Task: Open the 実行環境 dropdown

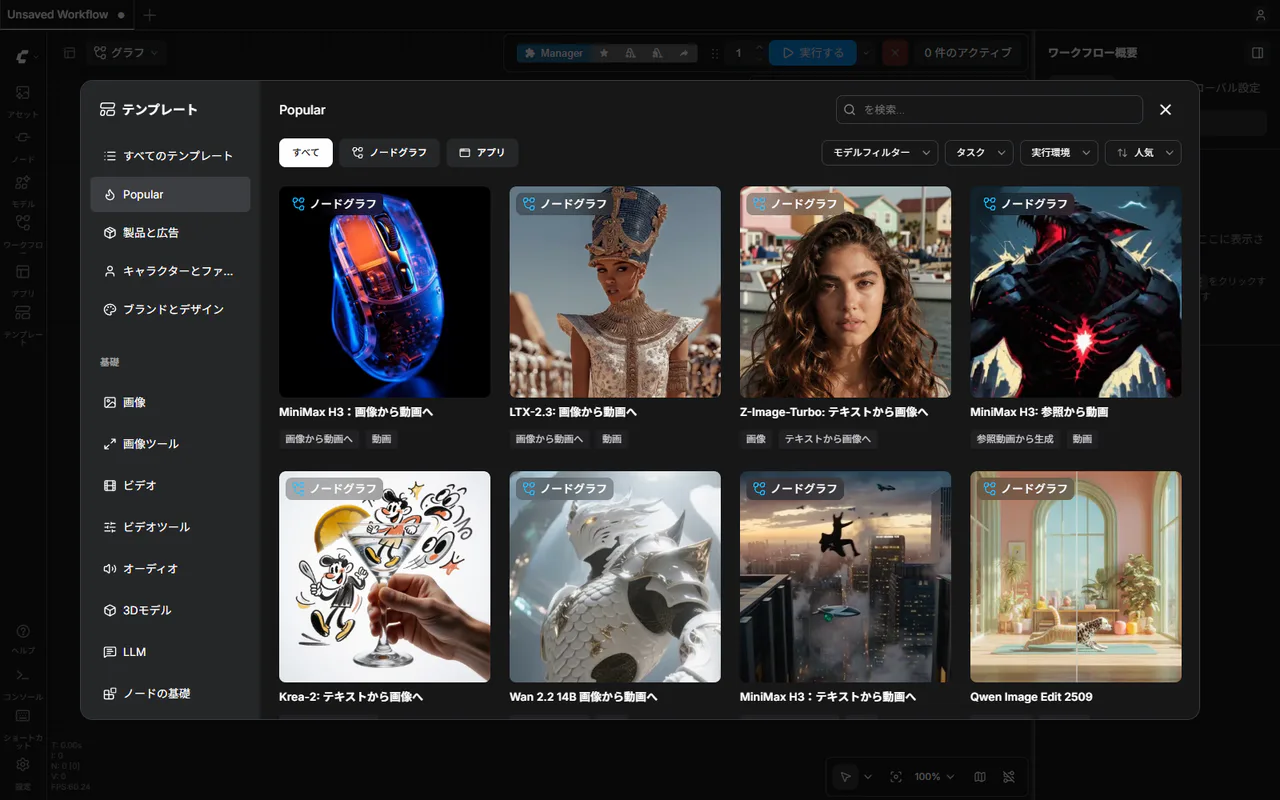Action: point(1059,153)
